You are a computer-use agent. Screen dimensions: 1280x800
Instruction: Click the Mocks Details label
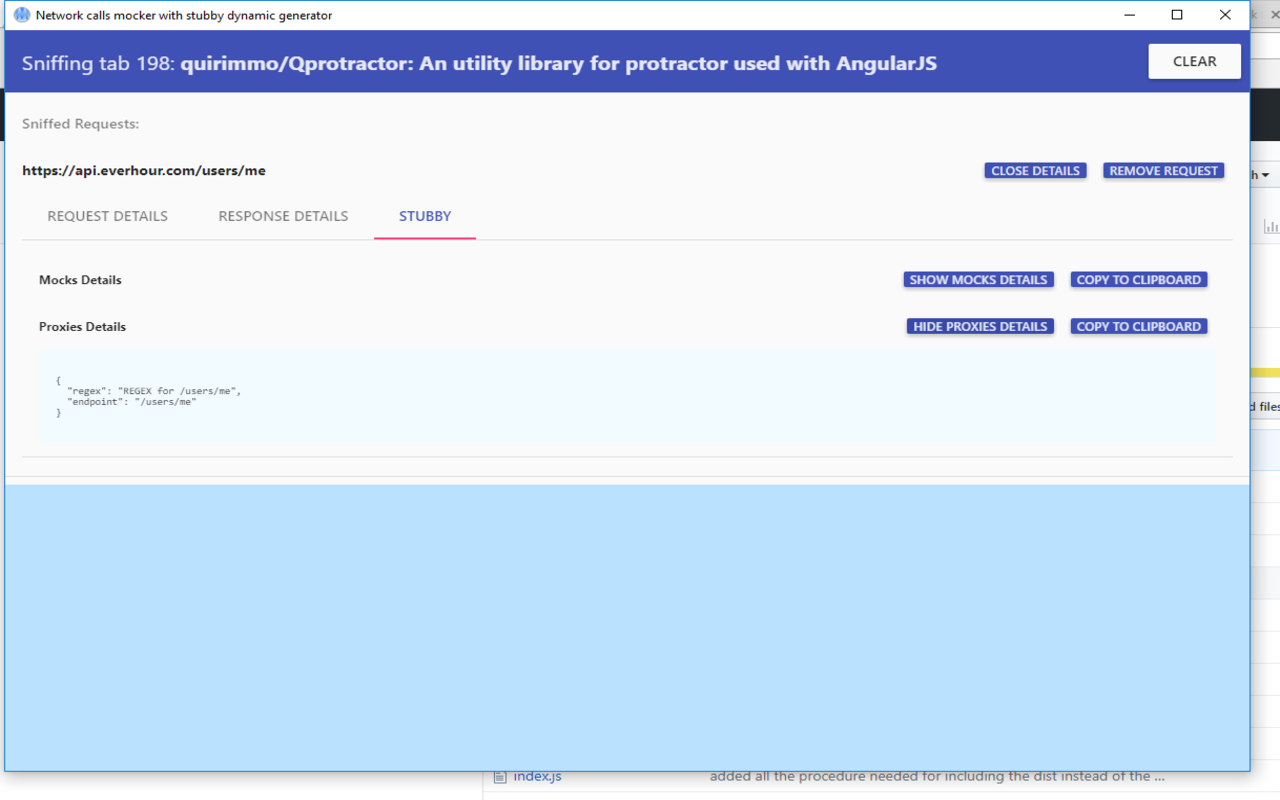tap(80, 280)
